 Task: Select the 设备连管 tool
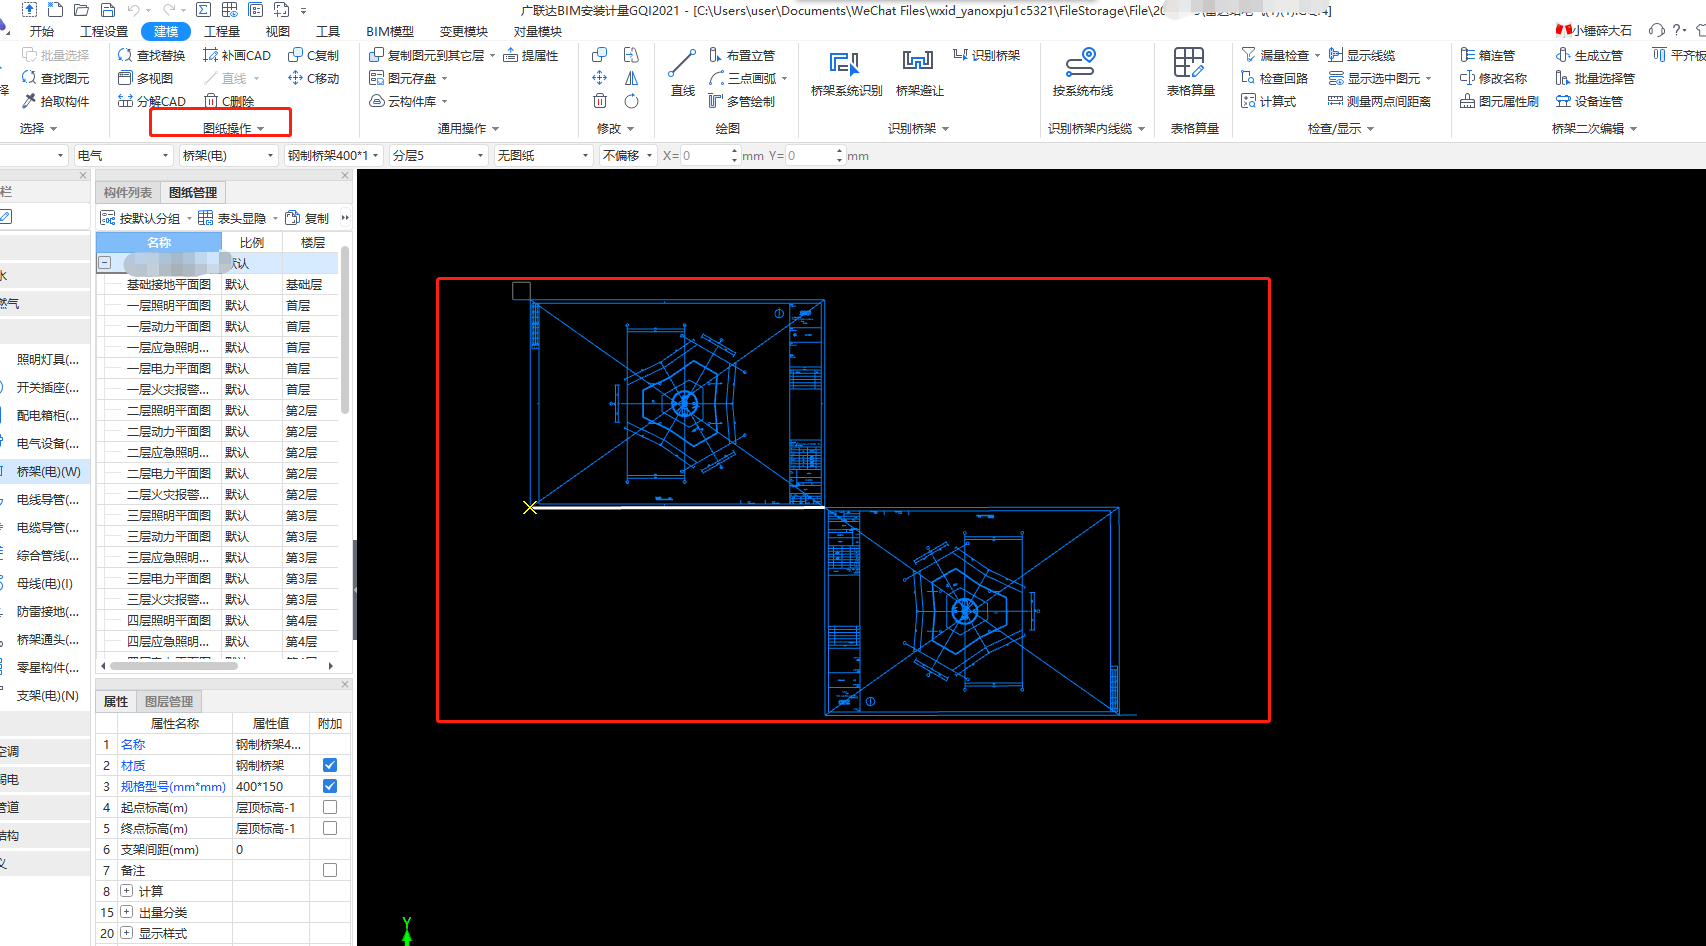[x=1590, y=101]
